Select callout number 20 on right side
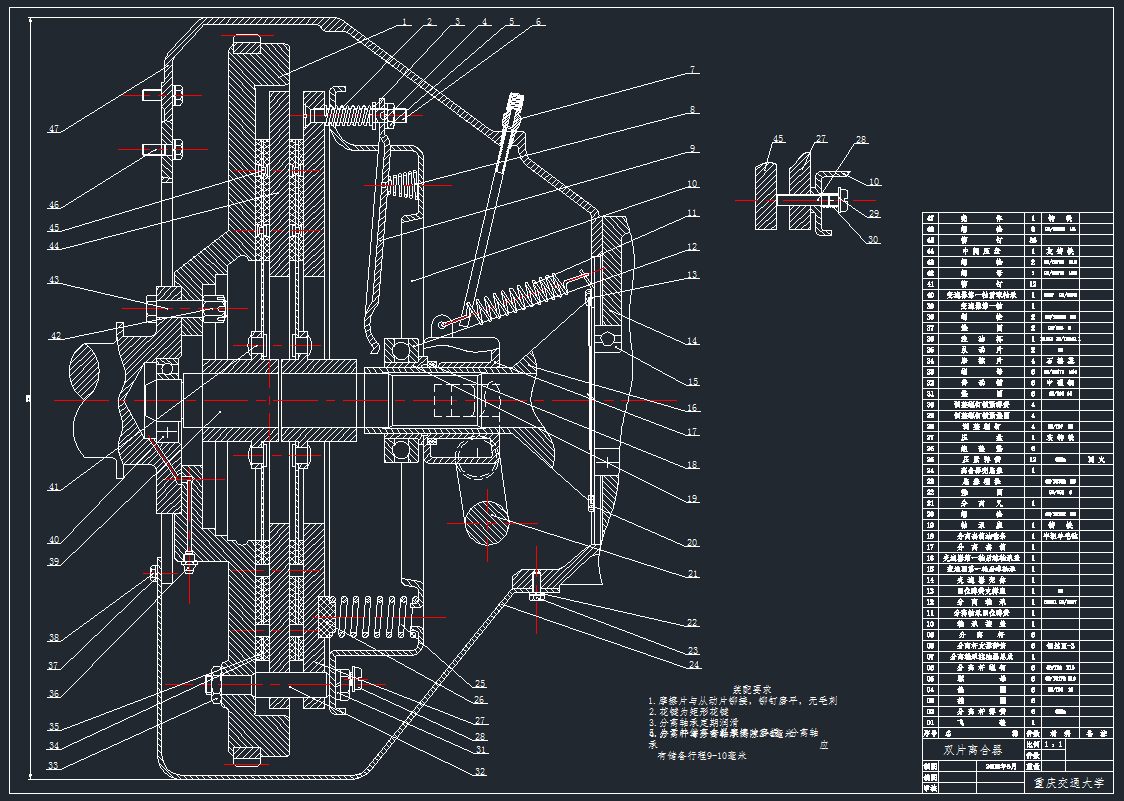This screenshot has width=1124, height=801. click(x=692, y=543)
